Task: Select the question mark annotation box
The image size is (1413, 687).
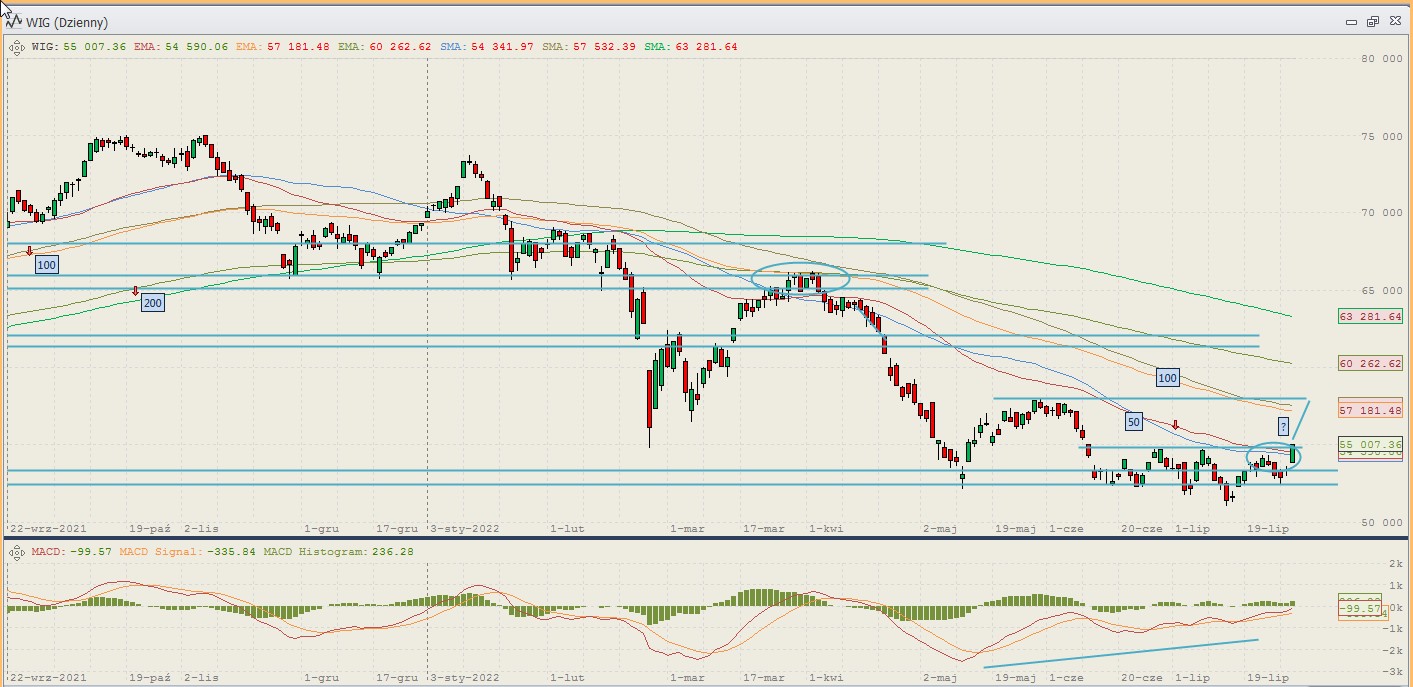Action: coord(1283,426)
